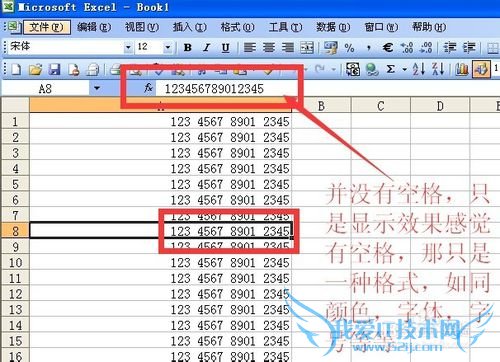Screen dimensions: 500x362
Task: Toggle align left
Action: coord(250,48)
